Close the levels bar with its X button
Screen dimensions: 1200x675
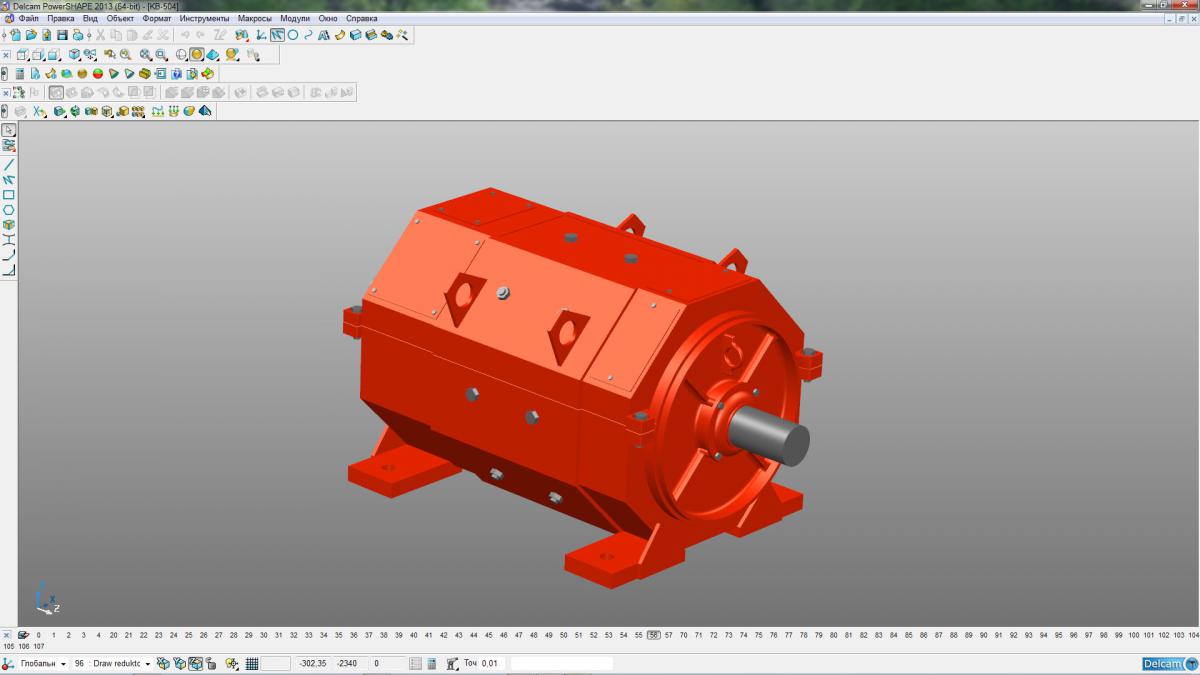point(6,635)
